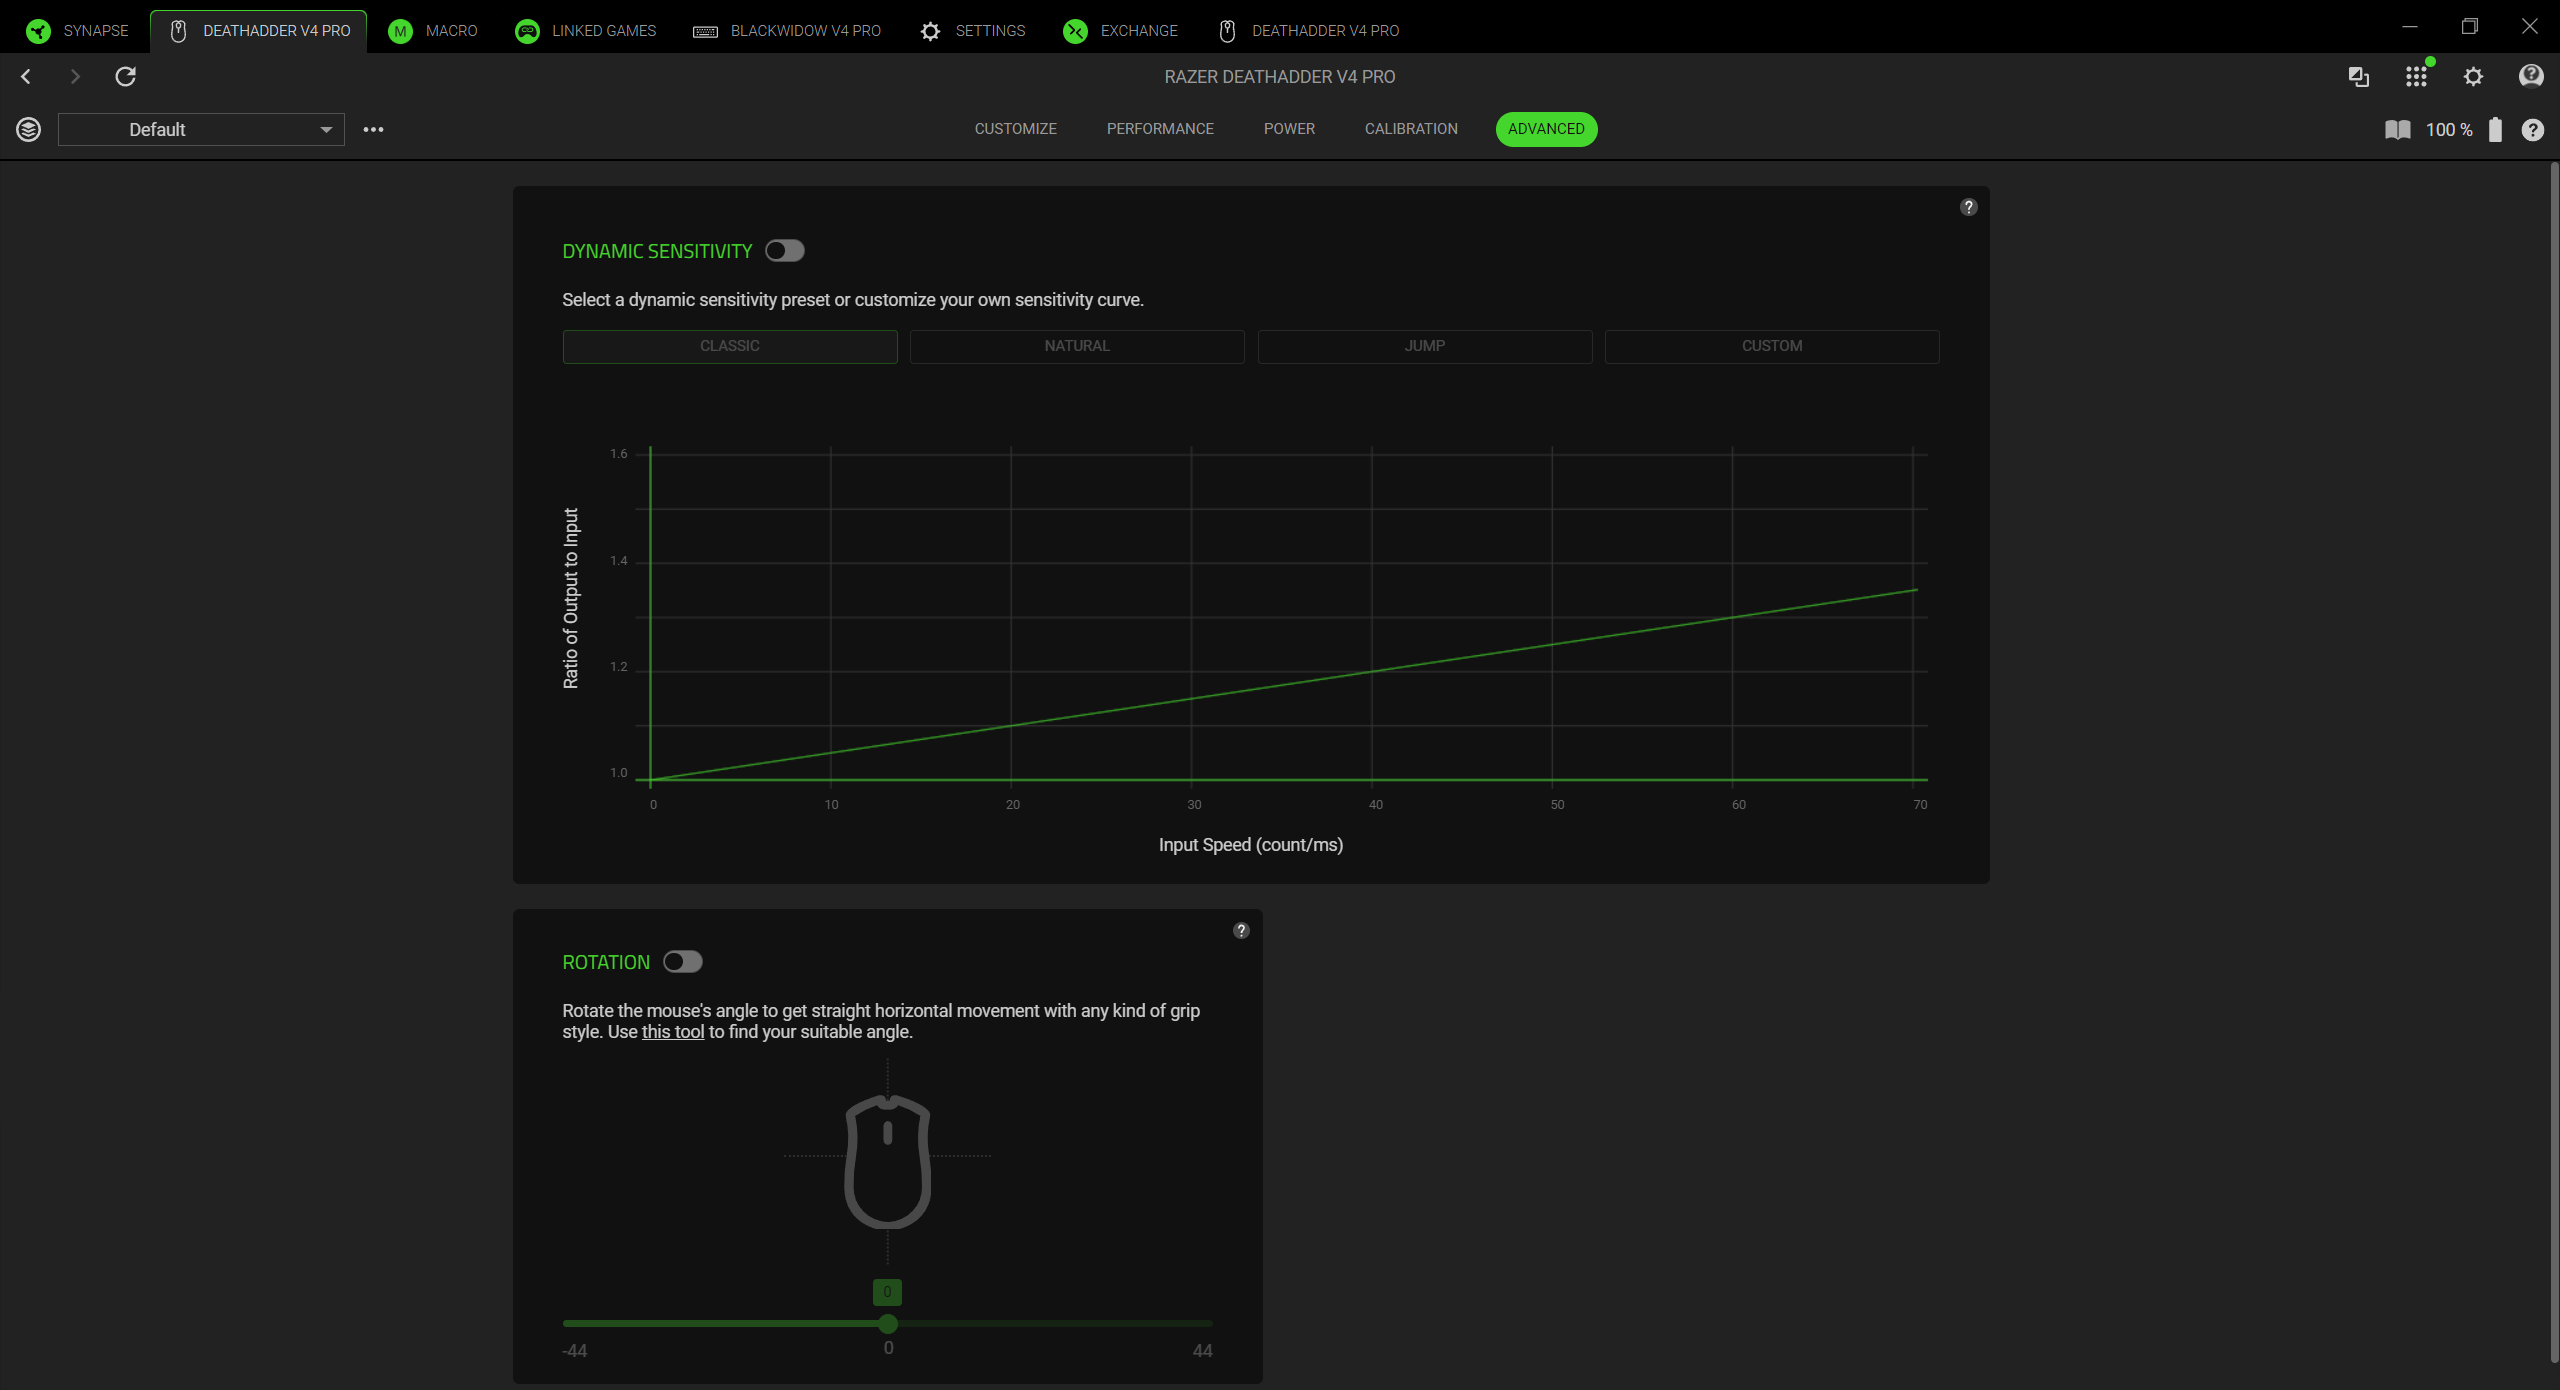
Task: Go back with the left arrow icon
Action: click(26, 77)
